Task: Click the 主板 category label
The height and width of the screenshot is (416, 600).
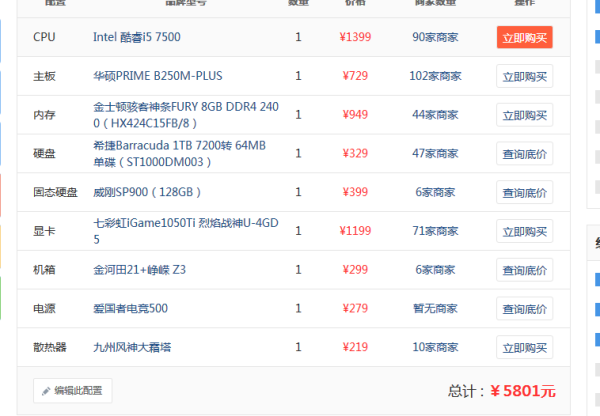Action: (44, 76)
